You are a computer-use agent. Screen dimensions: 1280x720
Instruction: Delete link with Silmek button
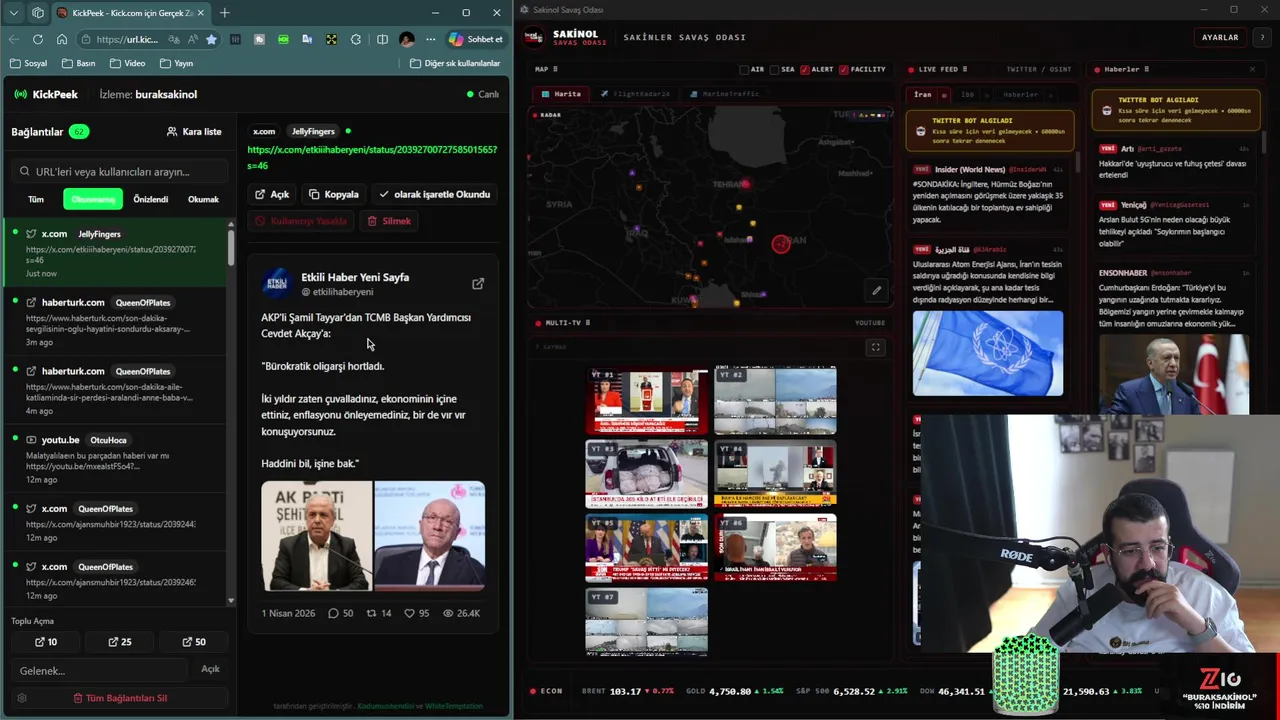coord(389,221)
